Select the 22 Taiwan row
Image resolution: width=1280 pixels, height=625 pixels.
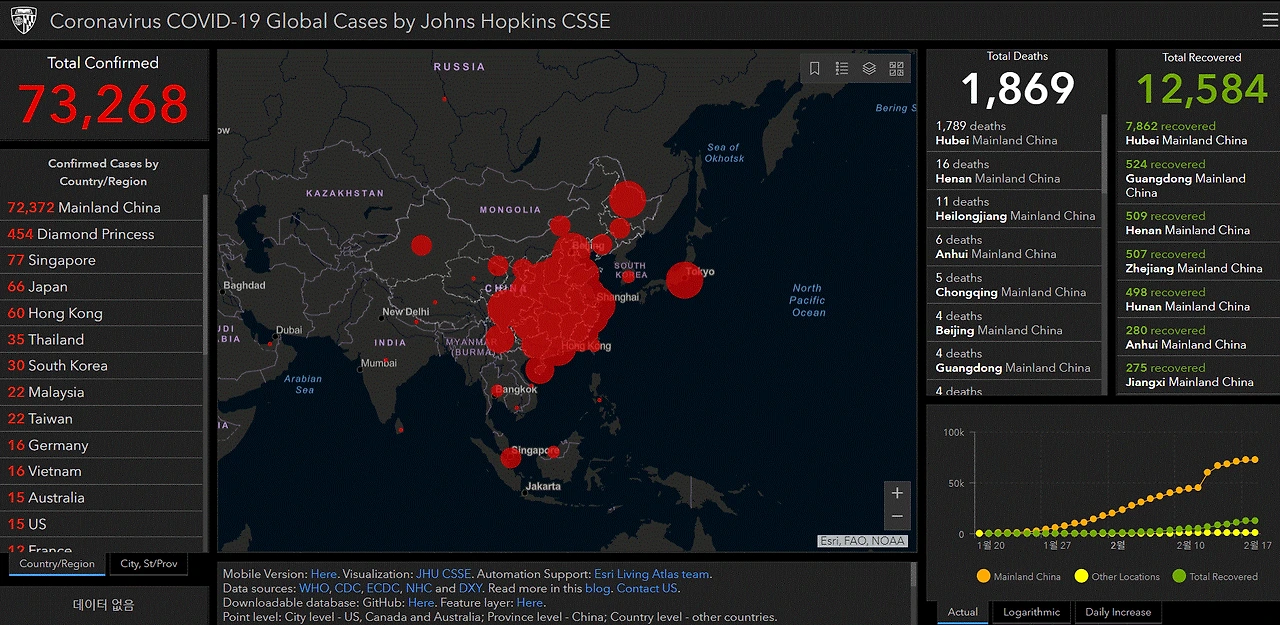(x=102, y=419)
